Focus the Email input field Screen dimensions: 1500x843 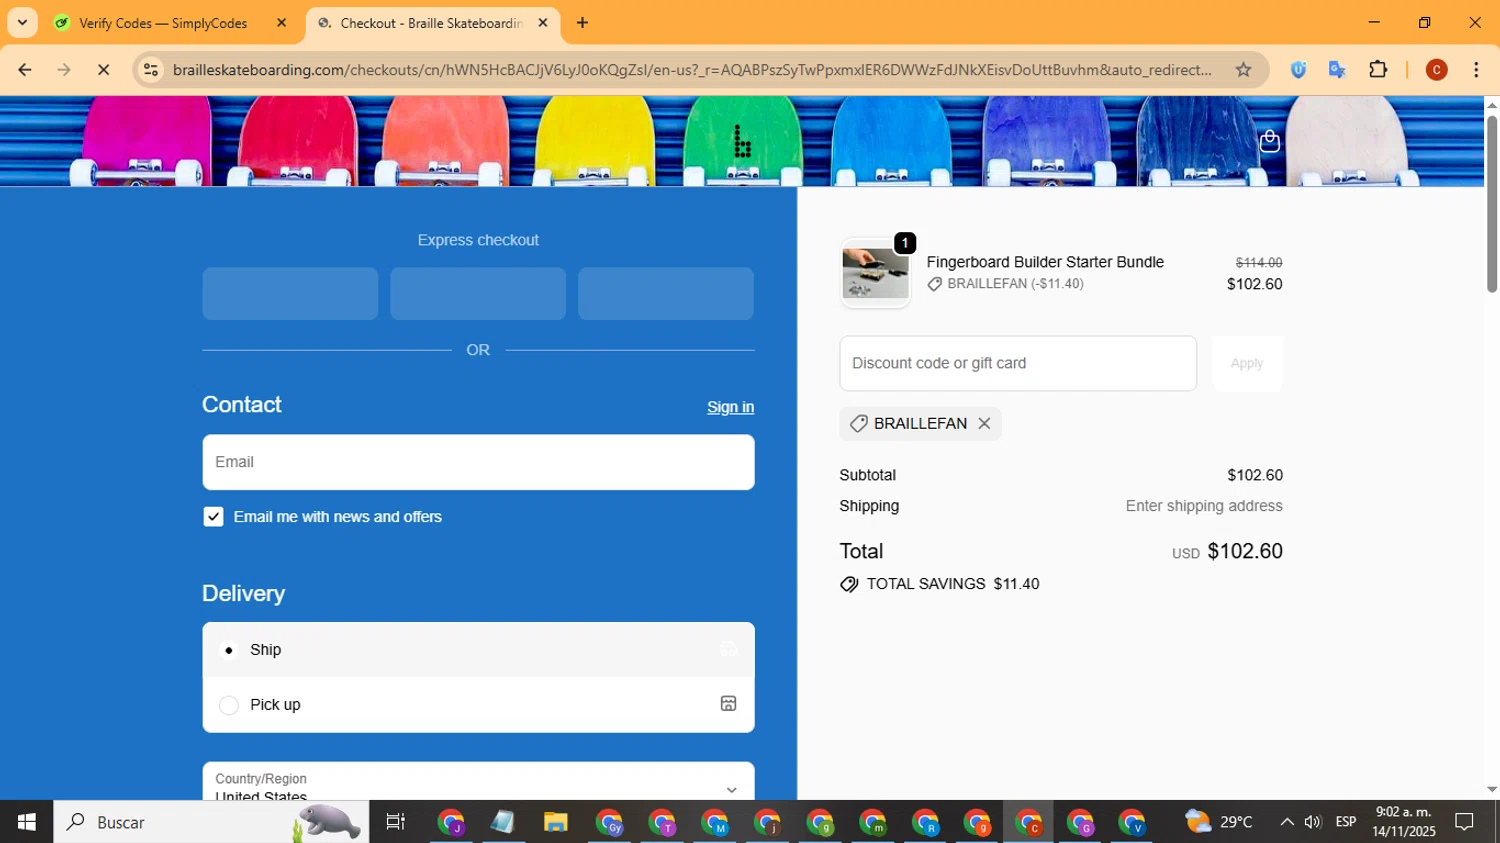point(478,462)
